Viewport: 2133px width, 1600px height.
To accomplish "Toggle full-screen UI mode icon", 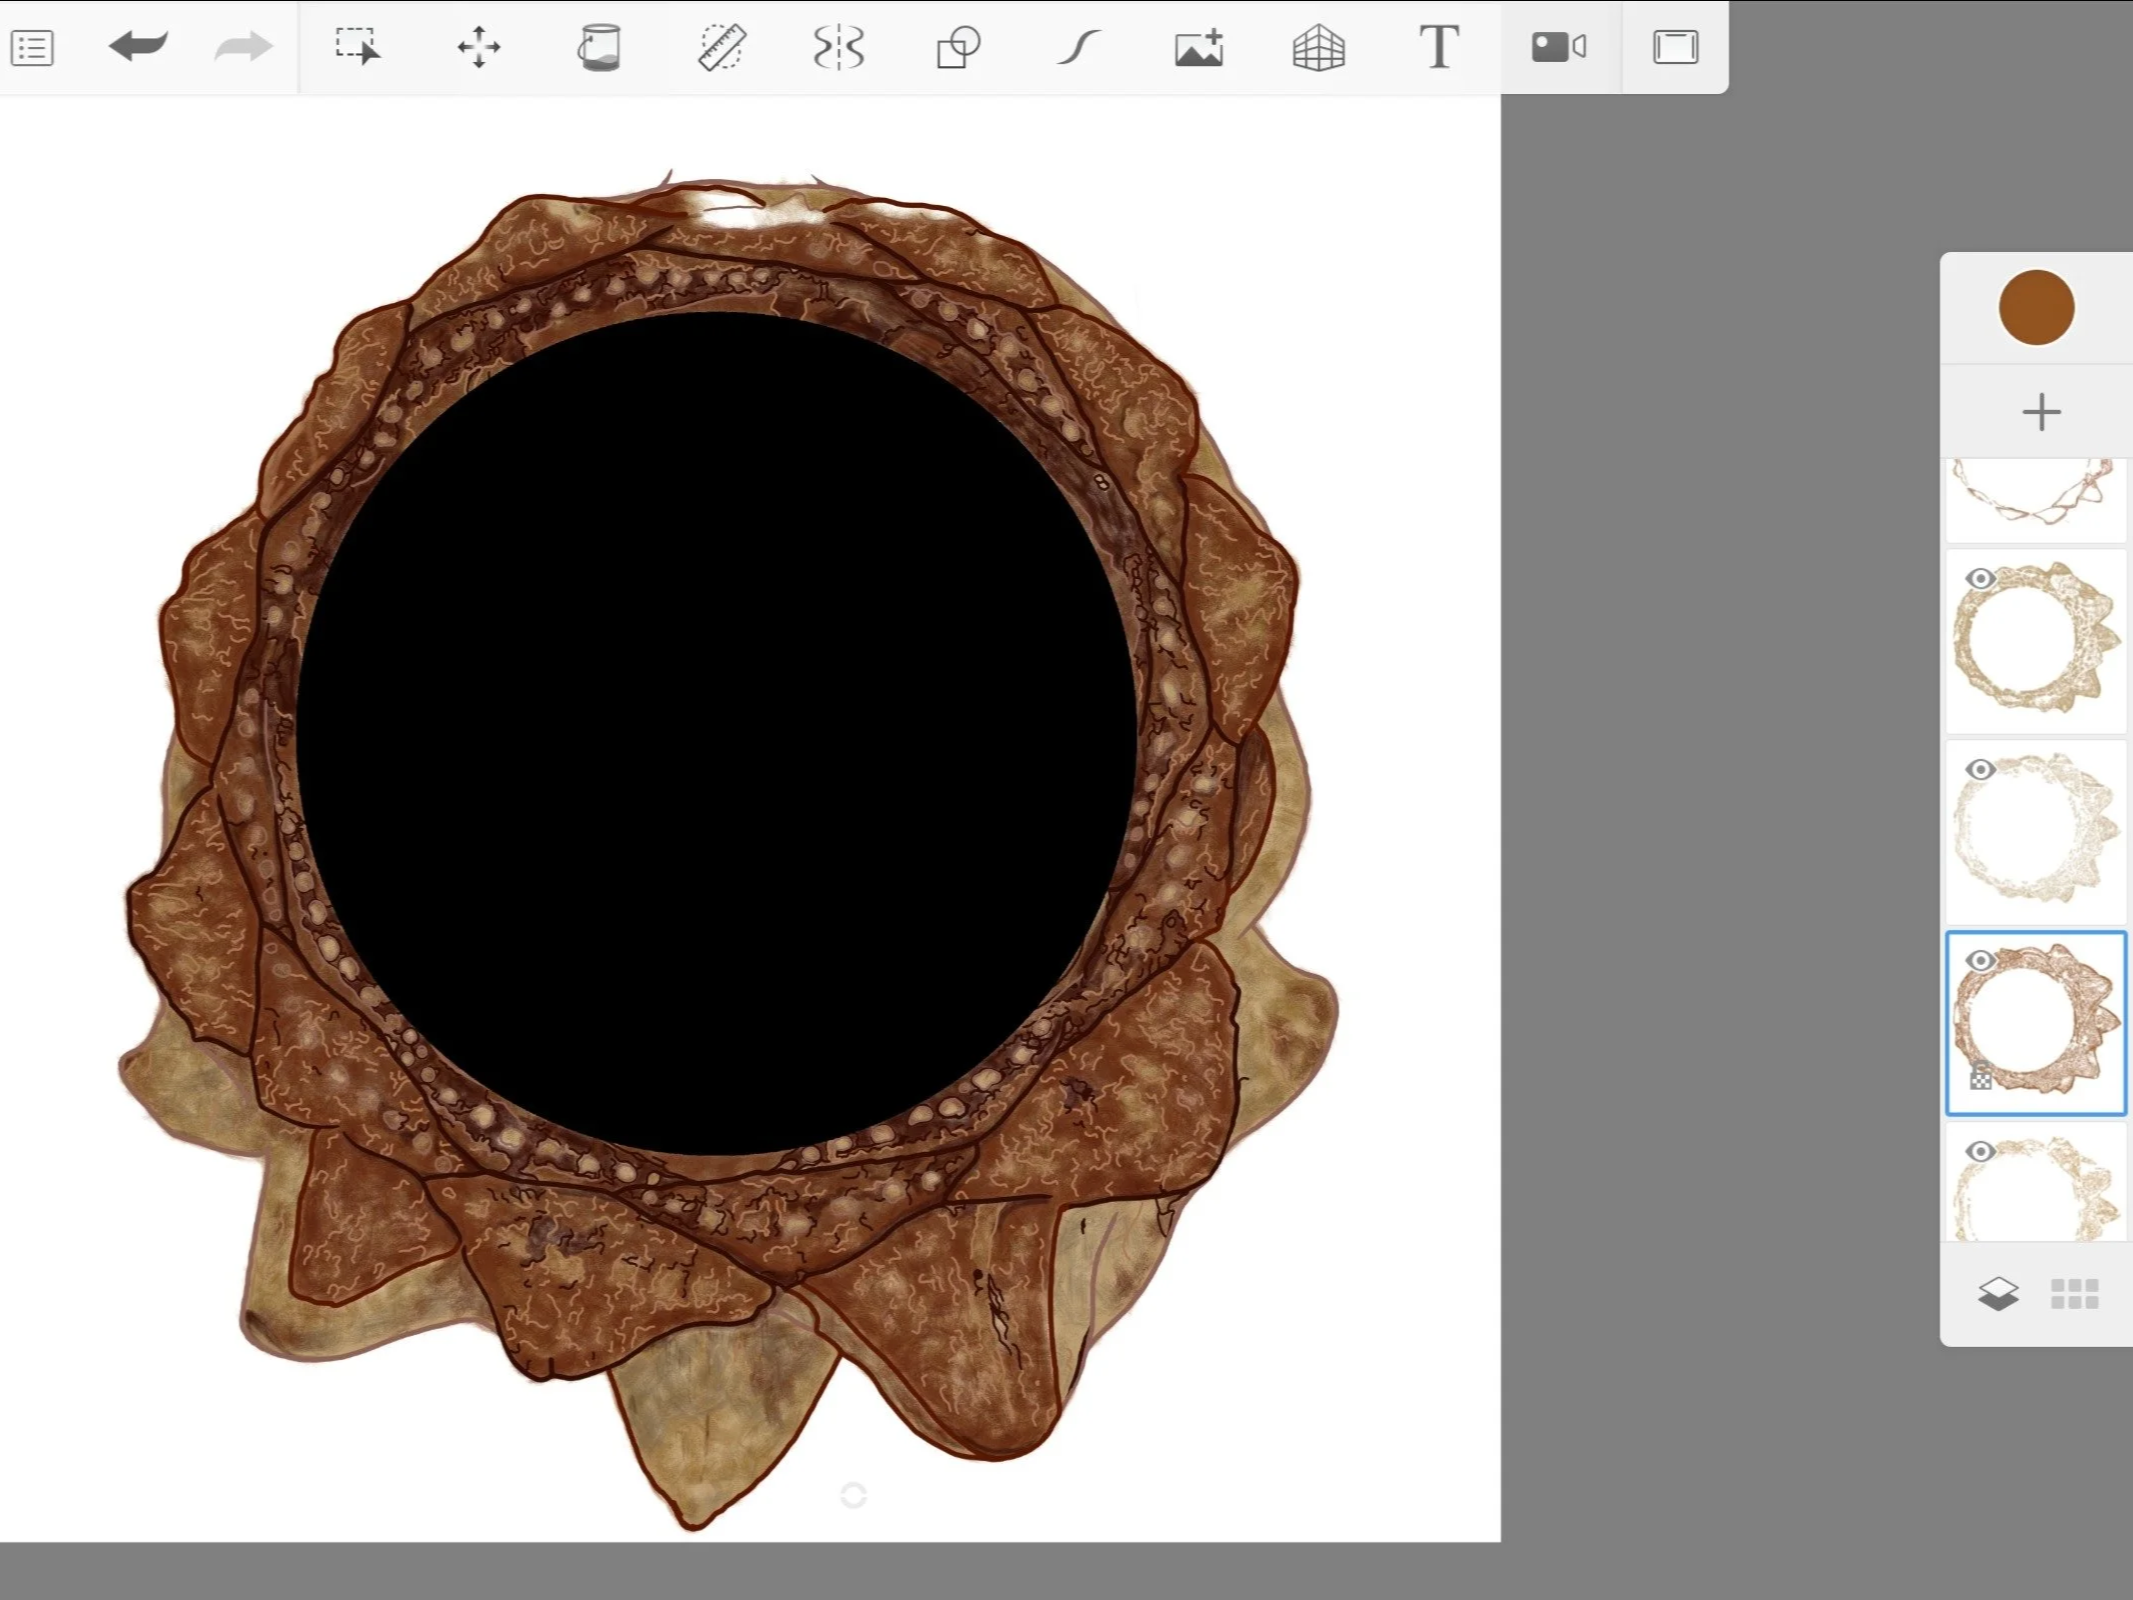I will point(1676,47).
